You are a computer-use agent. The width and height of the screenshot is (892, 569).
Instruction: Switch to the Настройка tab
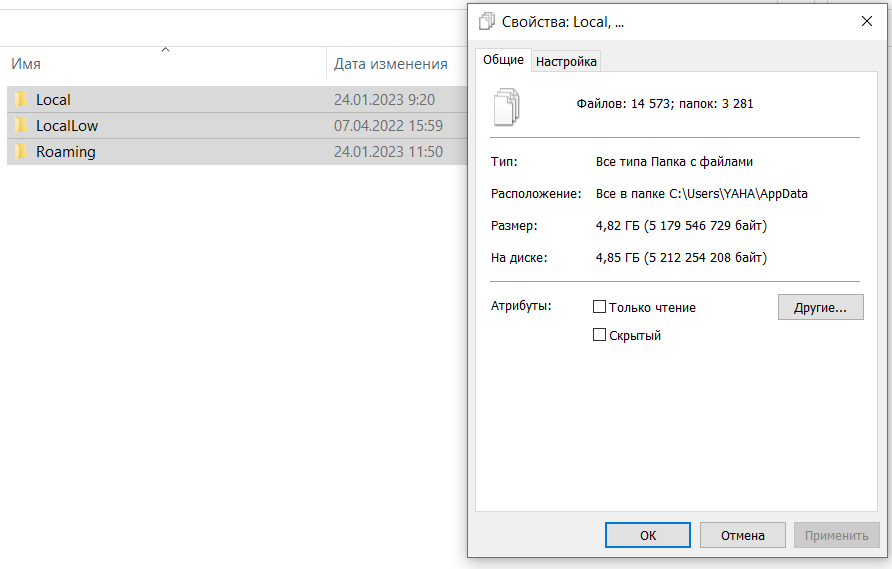click(x=566, y=61)
